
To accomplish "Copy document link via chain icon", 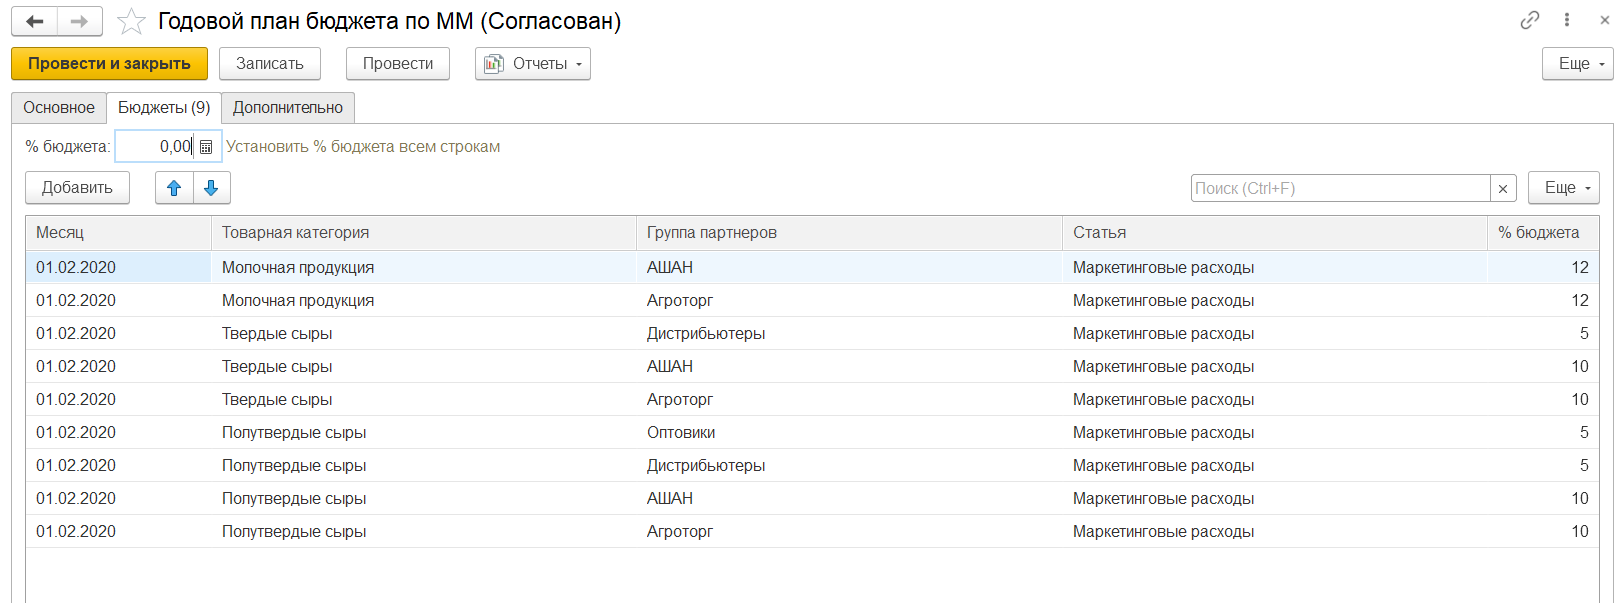I will coord(1529,20).
